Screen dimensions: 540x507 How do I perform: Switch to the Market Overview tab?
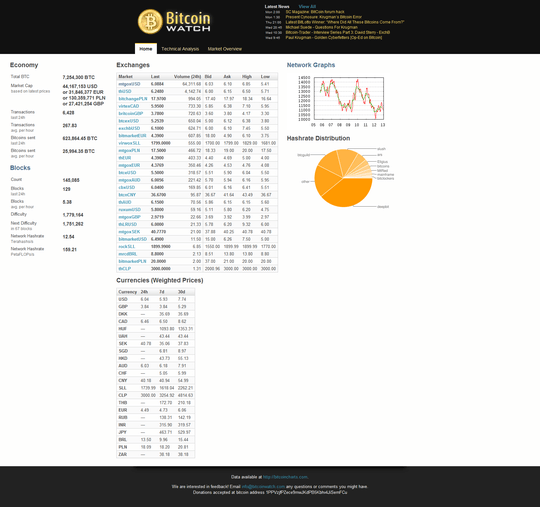225,49
